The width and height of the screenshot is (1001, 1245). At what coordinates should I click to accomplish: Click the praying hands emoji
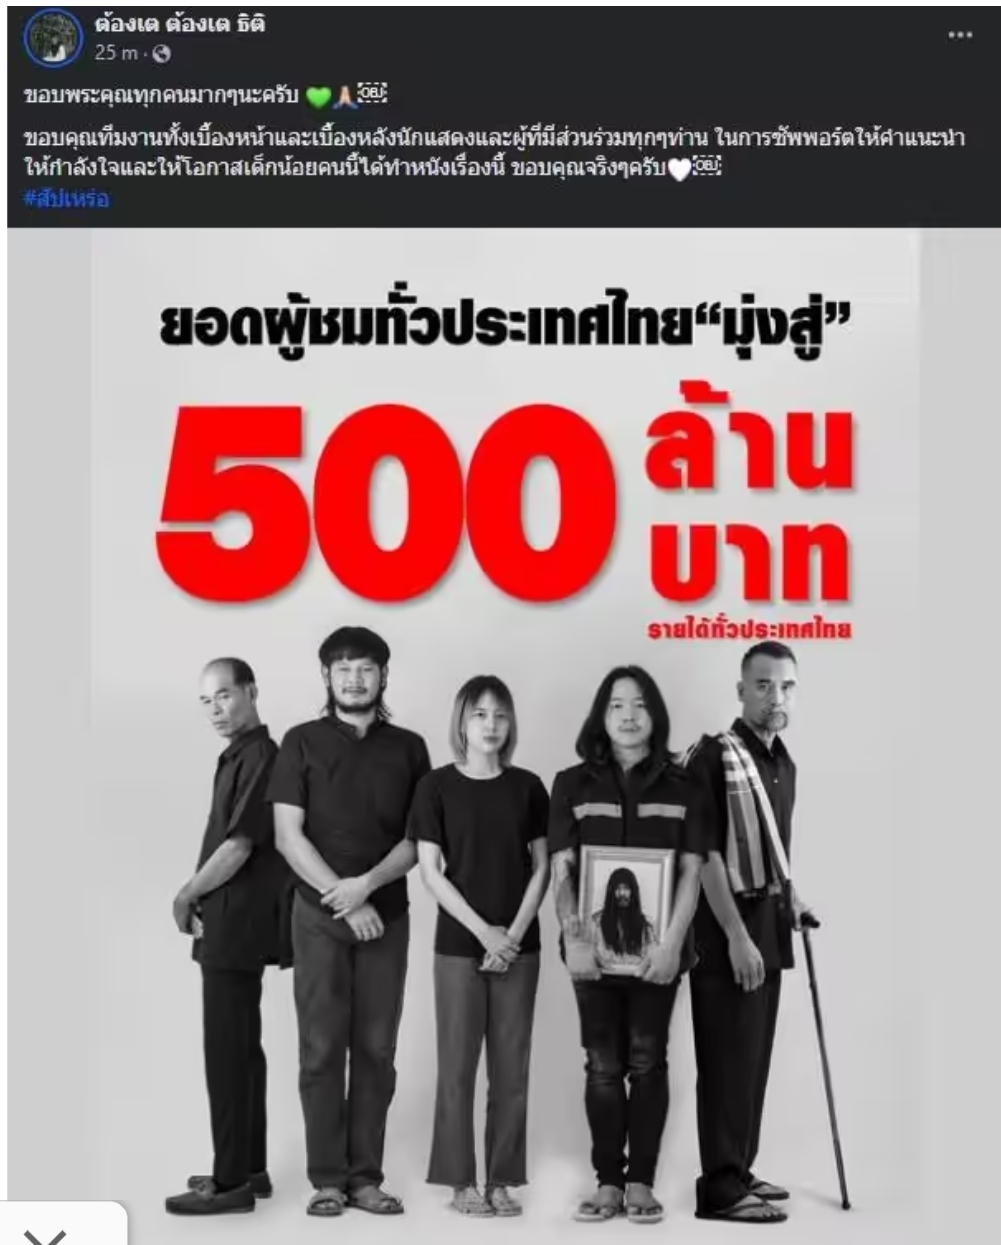(x=342, y=97)
